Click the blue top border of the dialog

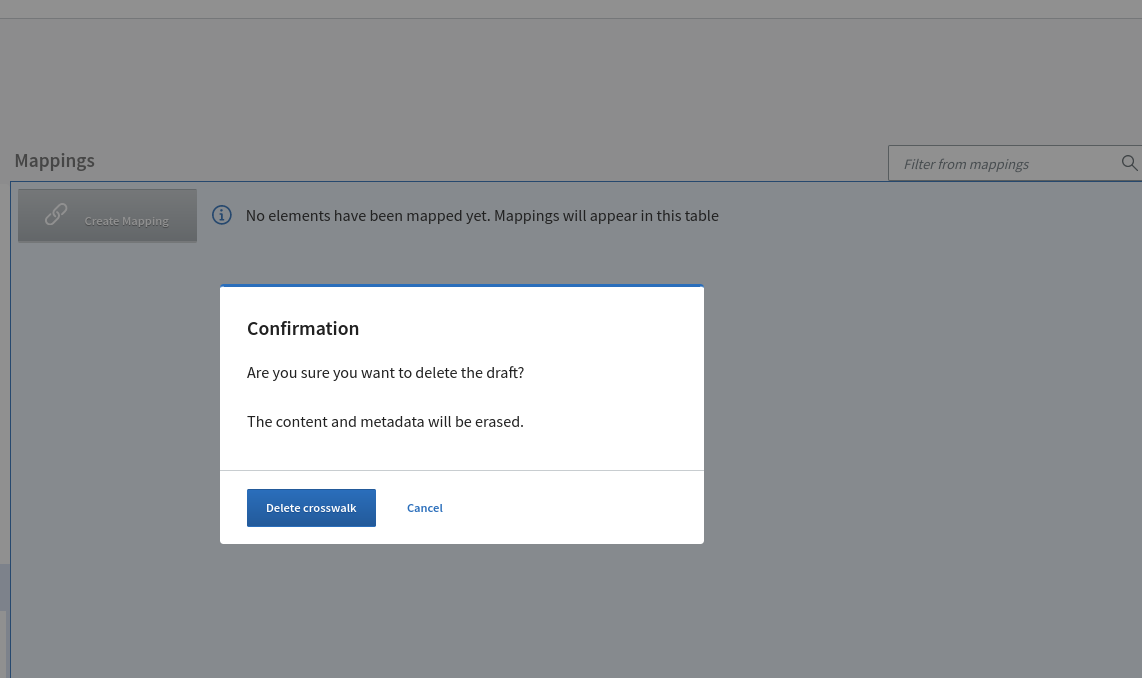tap(462, 285)
